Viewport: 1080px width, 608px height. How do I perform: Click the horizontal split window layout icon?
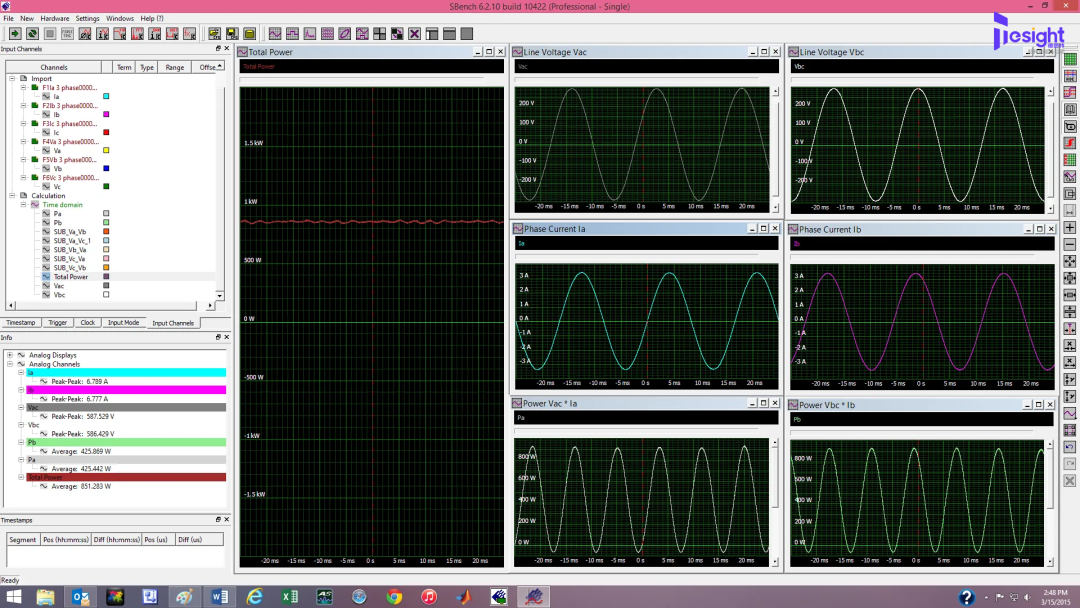pos(449,33)
